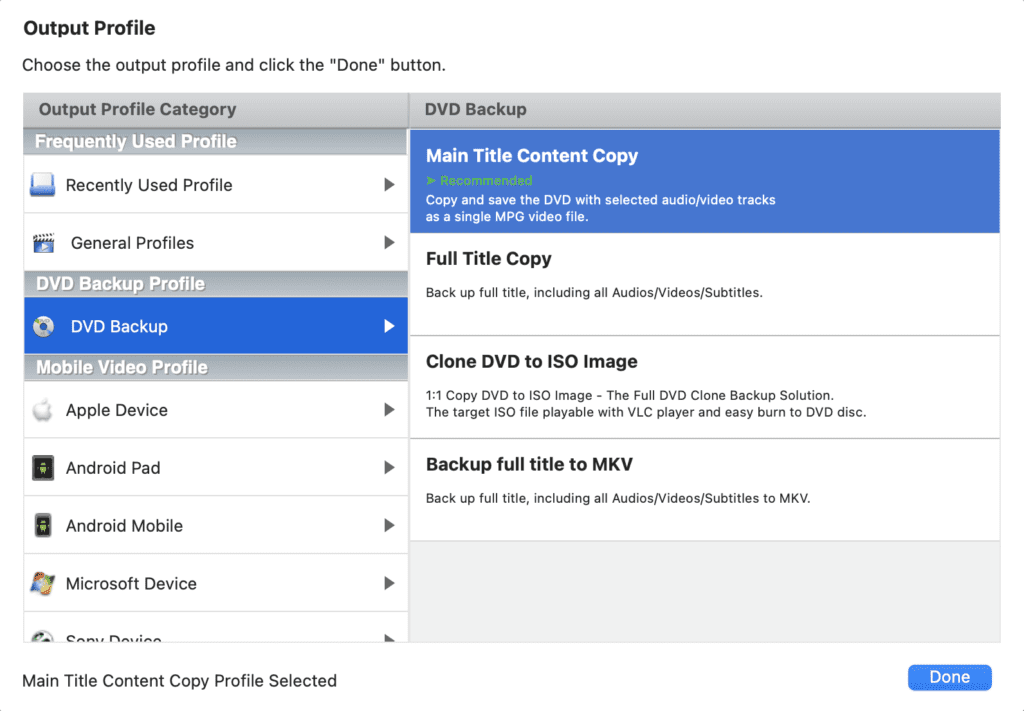Click 'Back up full title, including all Audios/Videos/Subtitles.' description
This screenshot has height=711, width=1024.
(x=594, y=292)
